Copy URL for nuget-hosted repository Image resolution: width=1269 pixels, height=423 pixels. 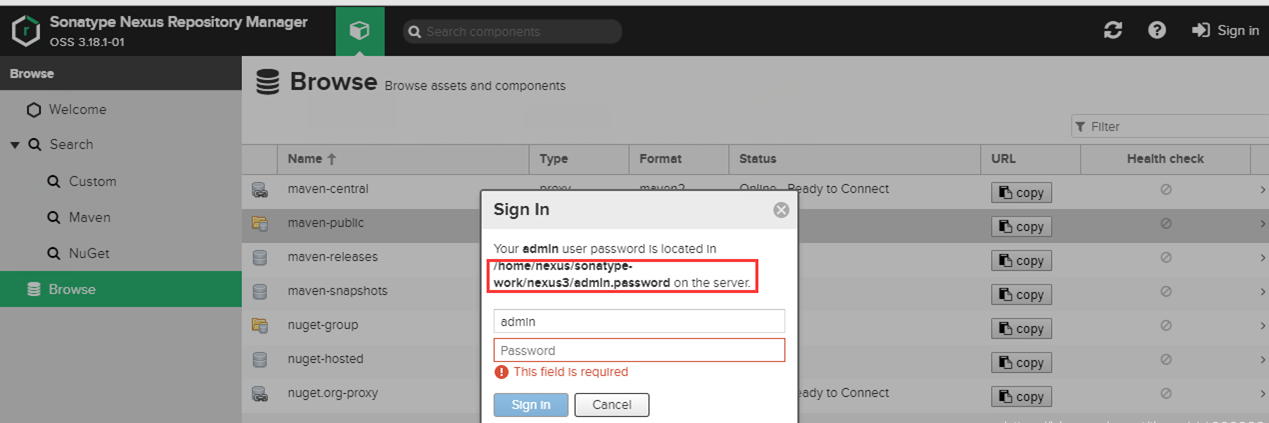coord(1021,363)
